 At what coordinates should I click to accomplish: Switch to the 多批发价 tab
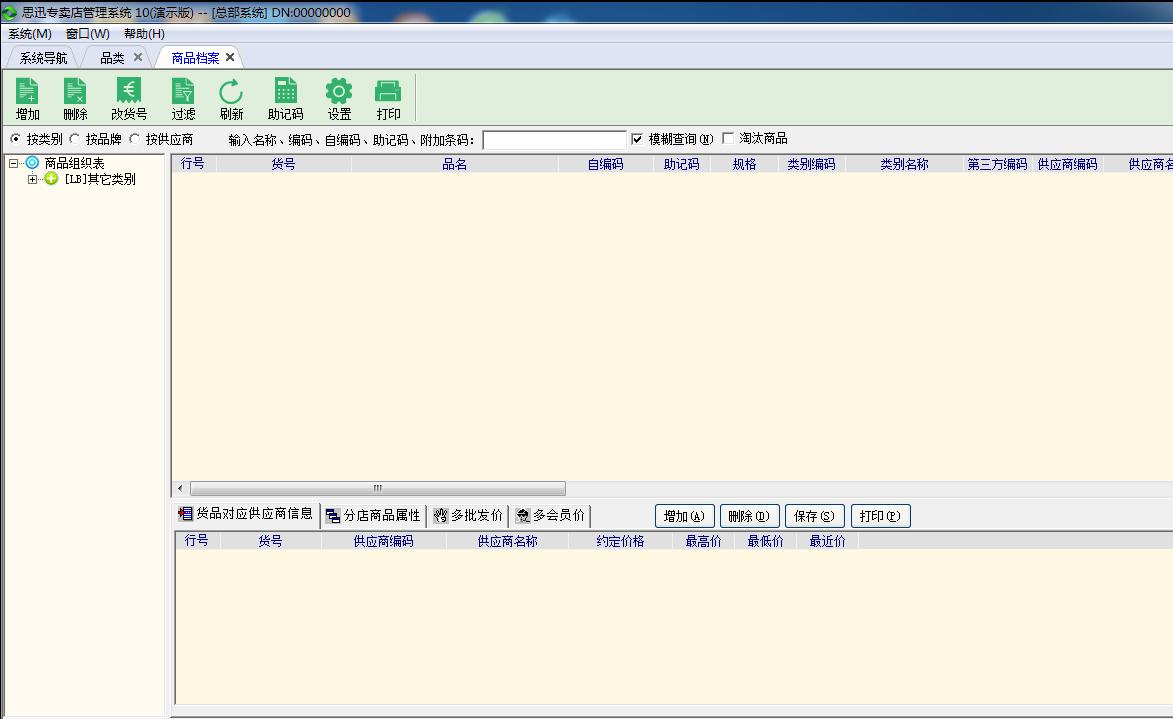pos(468,516)
